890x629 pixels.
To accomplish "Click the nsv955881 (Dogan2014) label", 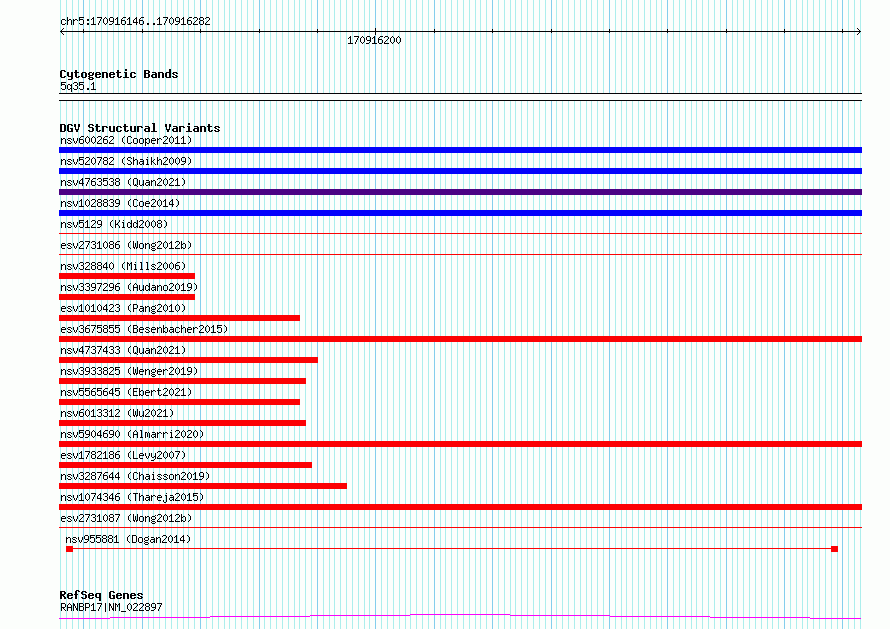I will (128, 539).
